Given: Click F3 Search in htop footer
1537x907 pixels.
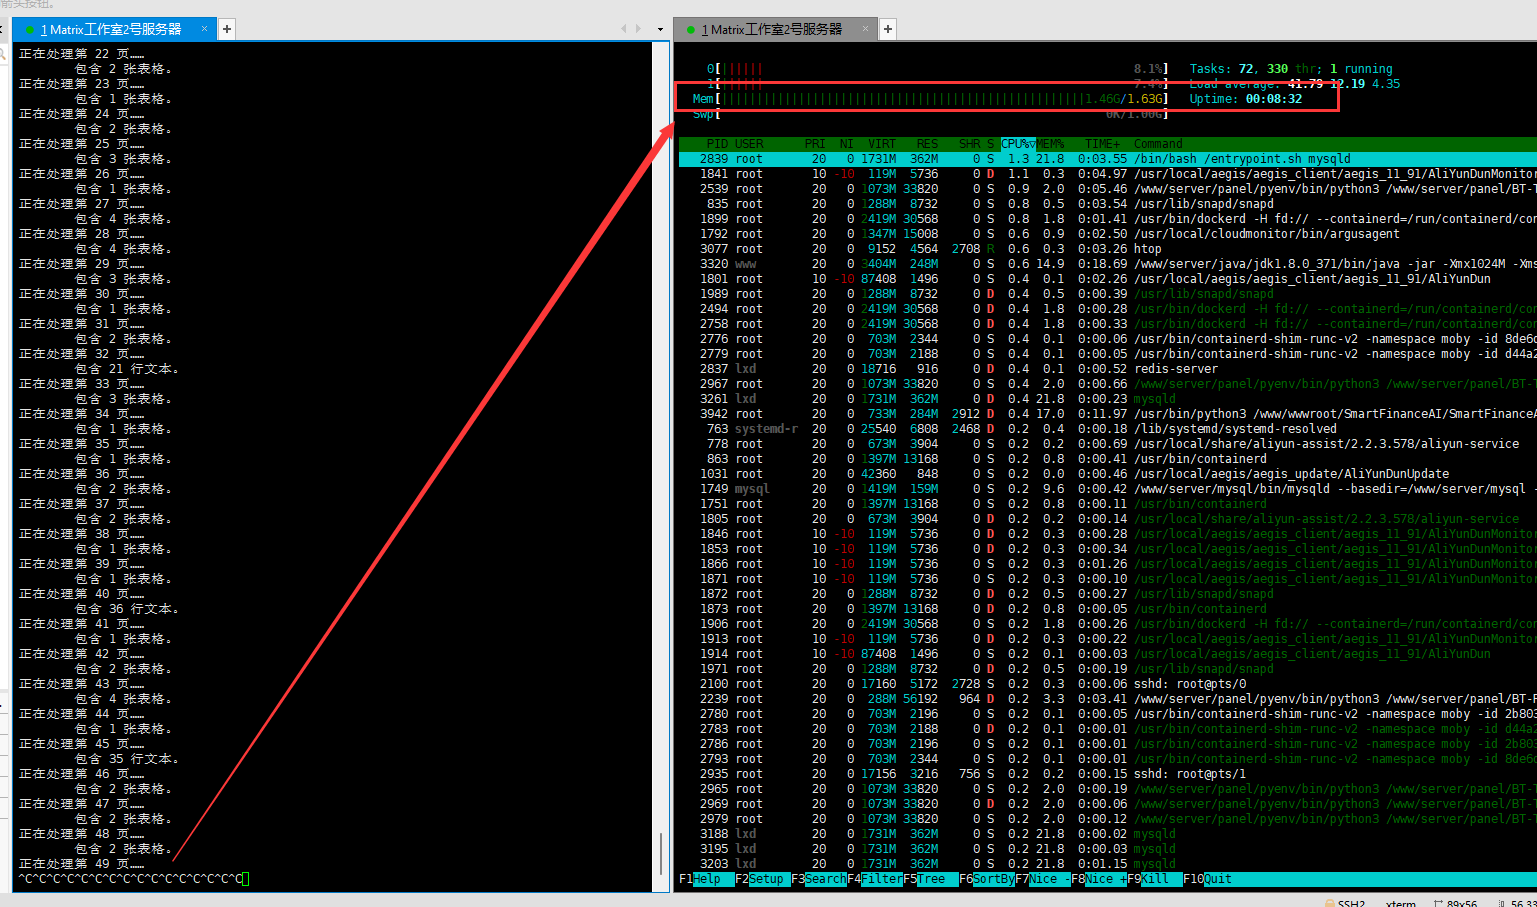Looking at the screenshot, I should point(819,879).
